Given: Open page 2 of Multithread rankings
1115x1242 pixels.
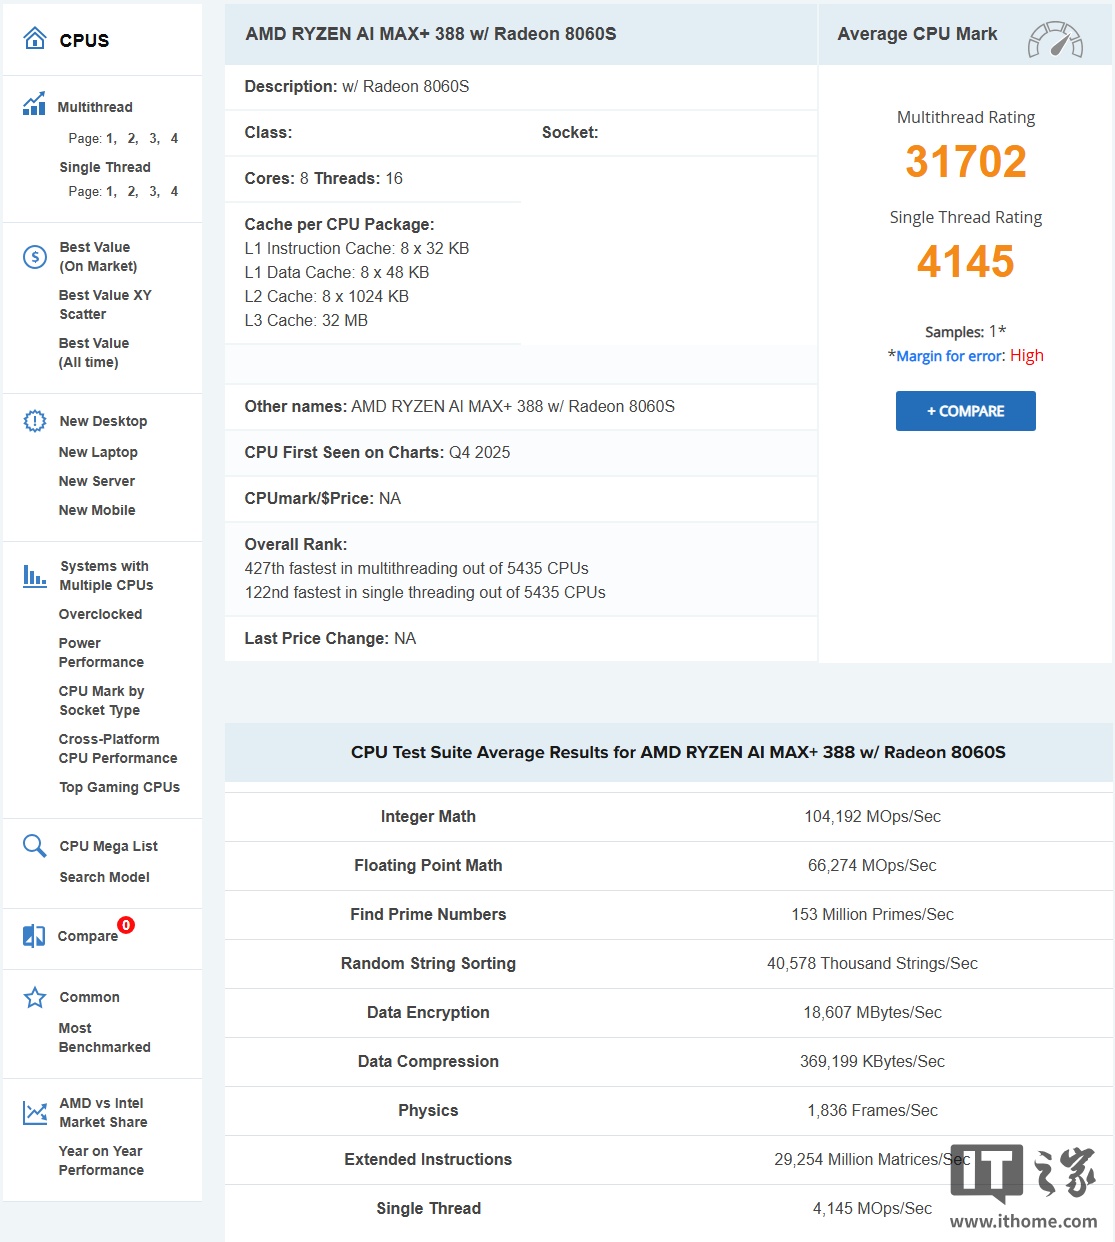Looking at the screenshot, I should [131, 138].
